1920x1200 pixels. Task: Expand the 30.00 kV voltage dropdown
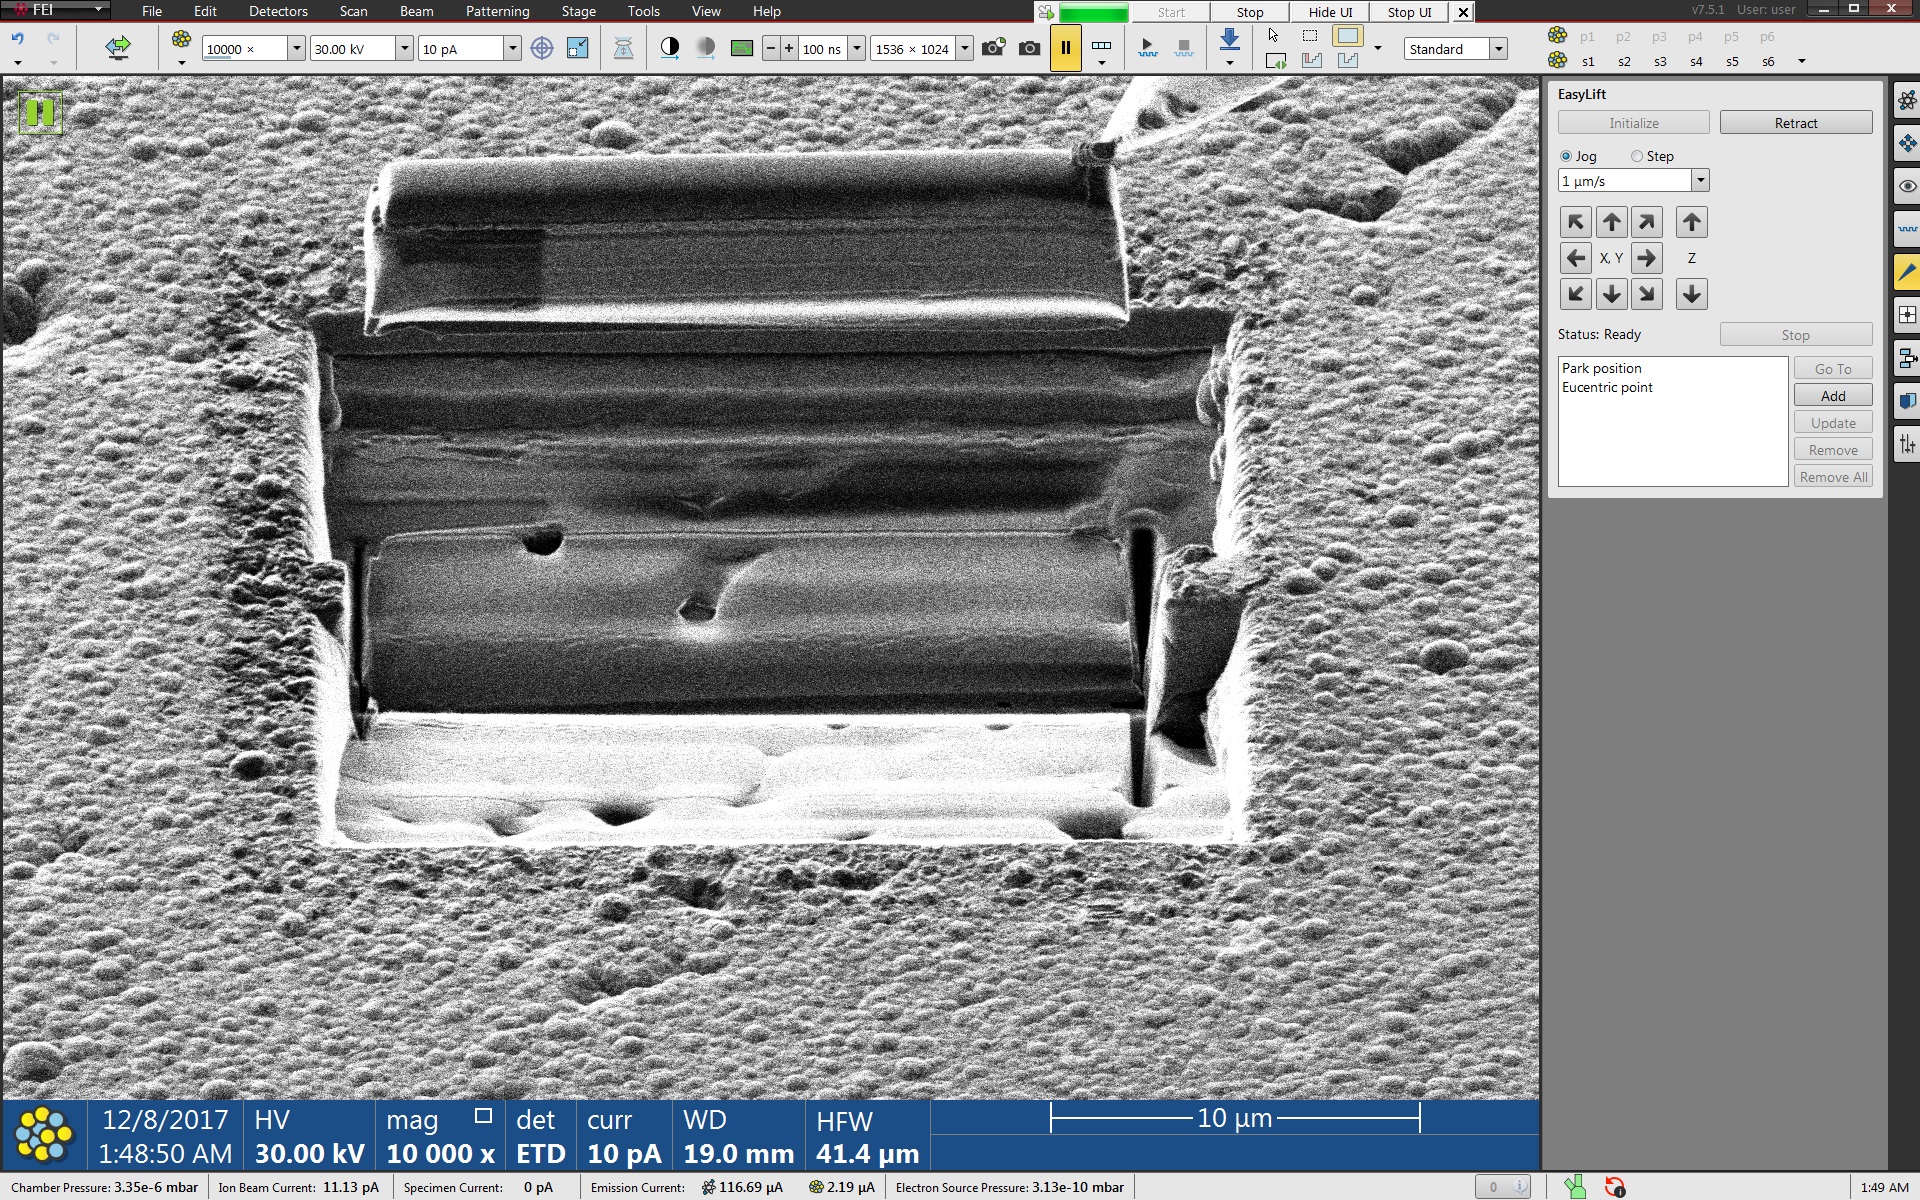(x=404, y=48)
